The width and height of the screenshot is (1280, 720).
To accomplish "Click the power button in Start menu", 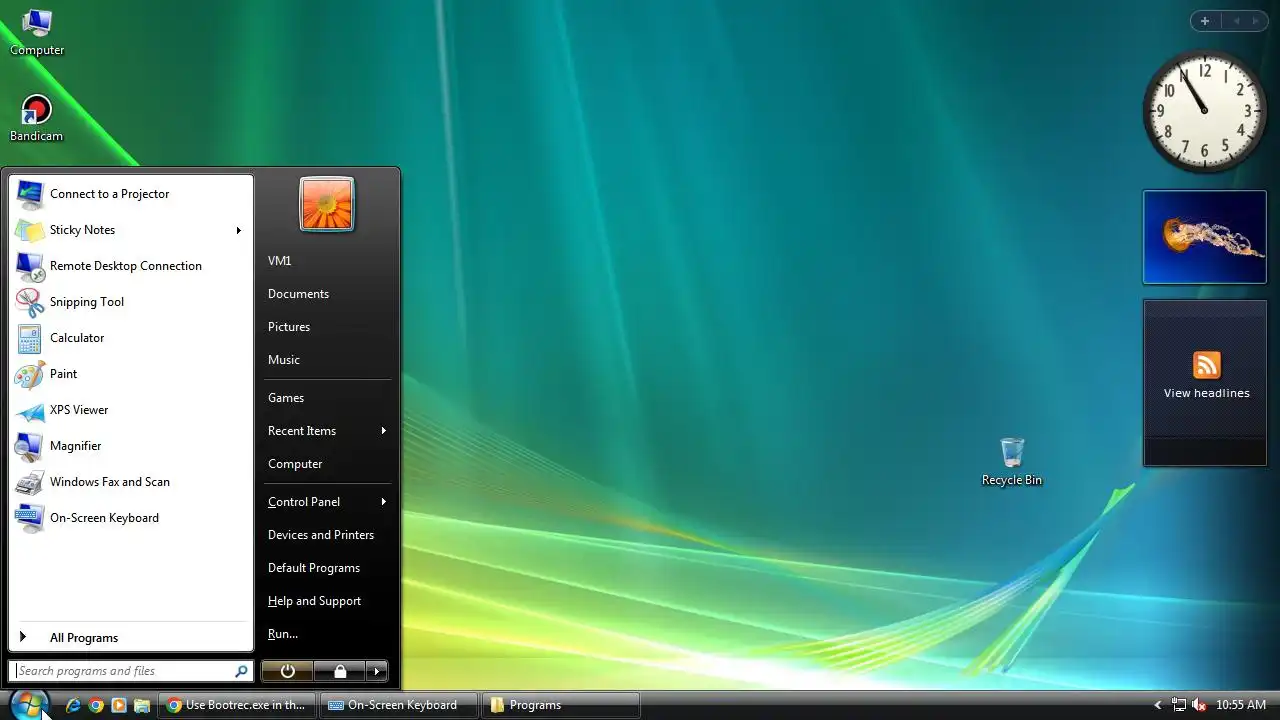I will click(x=287, y=671).
